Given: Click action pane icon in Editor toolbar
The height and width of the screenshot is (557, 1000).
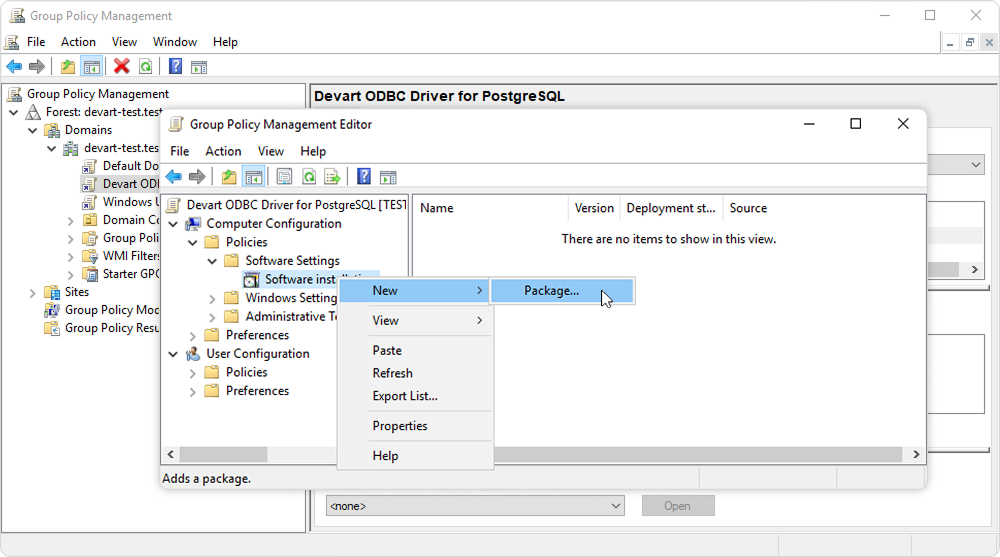Looking at the screenshot, I should (x=388, y=177).
